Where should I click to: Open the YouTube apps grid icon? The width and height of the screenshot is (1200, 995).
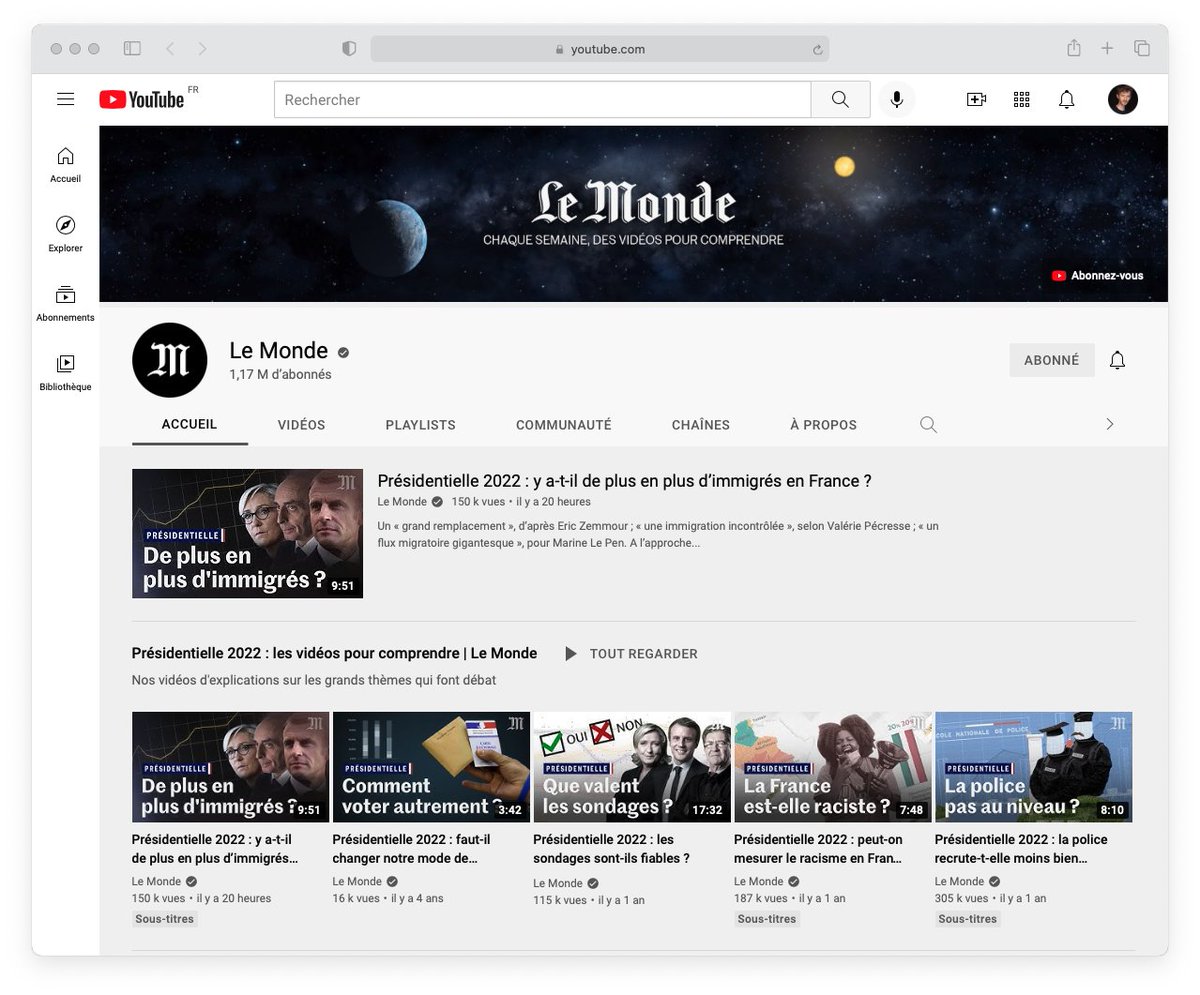point(1022,100)
